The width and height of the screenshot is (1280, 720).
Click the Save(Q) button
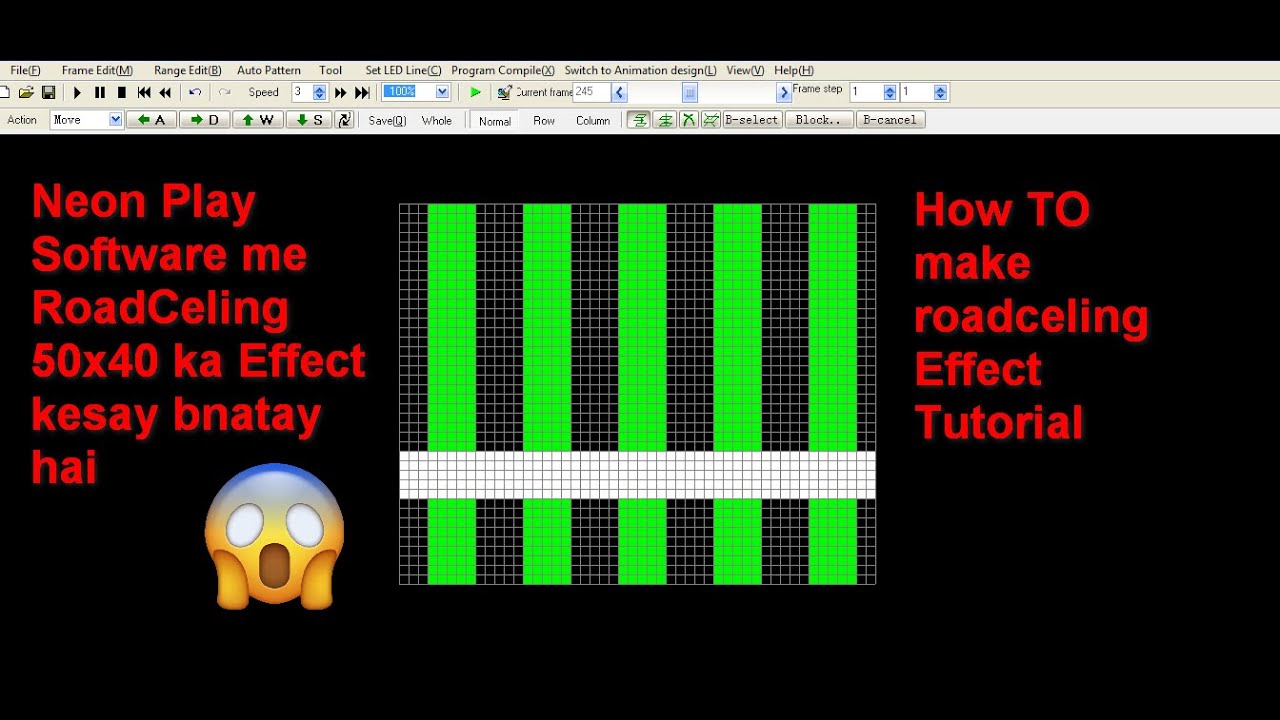pyautogui.click(x=387, y=120)
